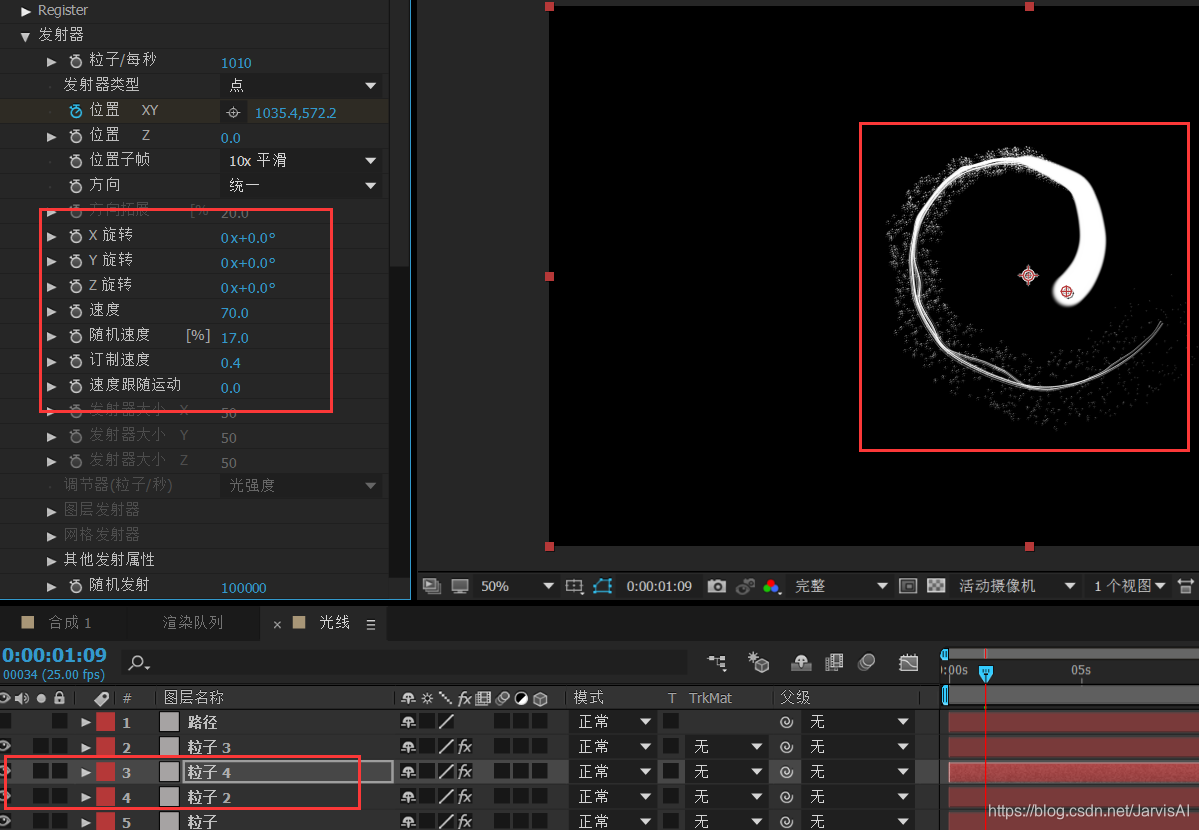The width and height of the screenshot is (1199, 830).
Task: Toggle stopwatch for X 旋转
Action: [x=76, y=236]
